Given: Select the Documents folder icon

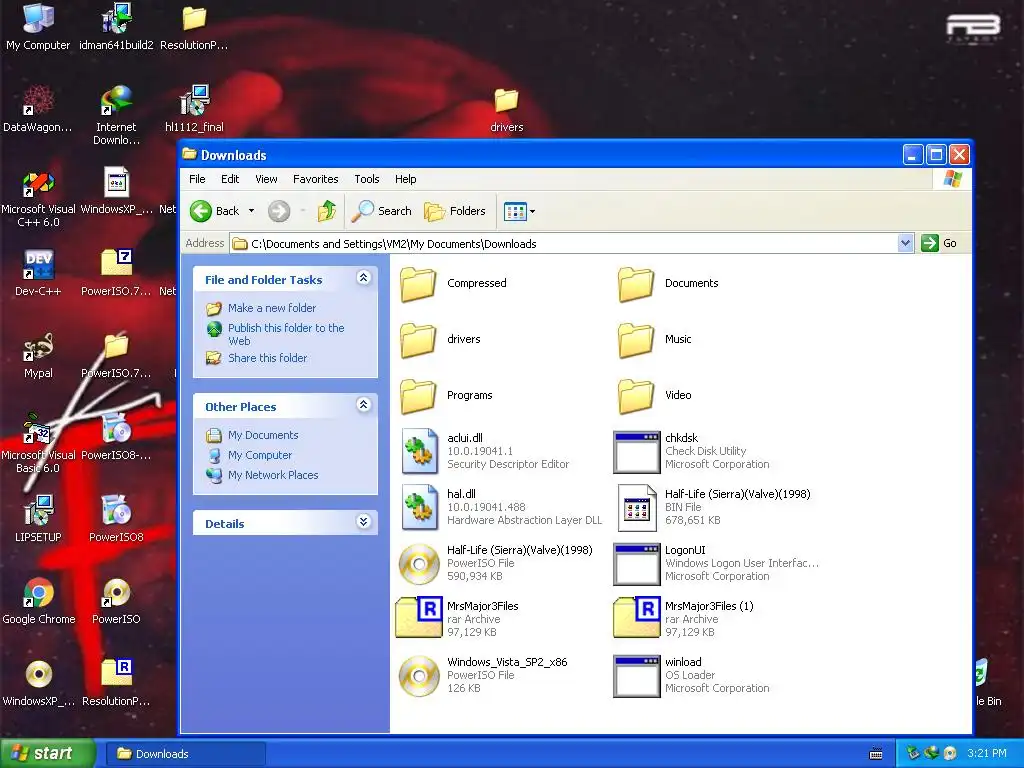Looking at the screenshot, I should coord(636,283).
